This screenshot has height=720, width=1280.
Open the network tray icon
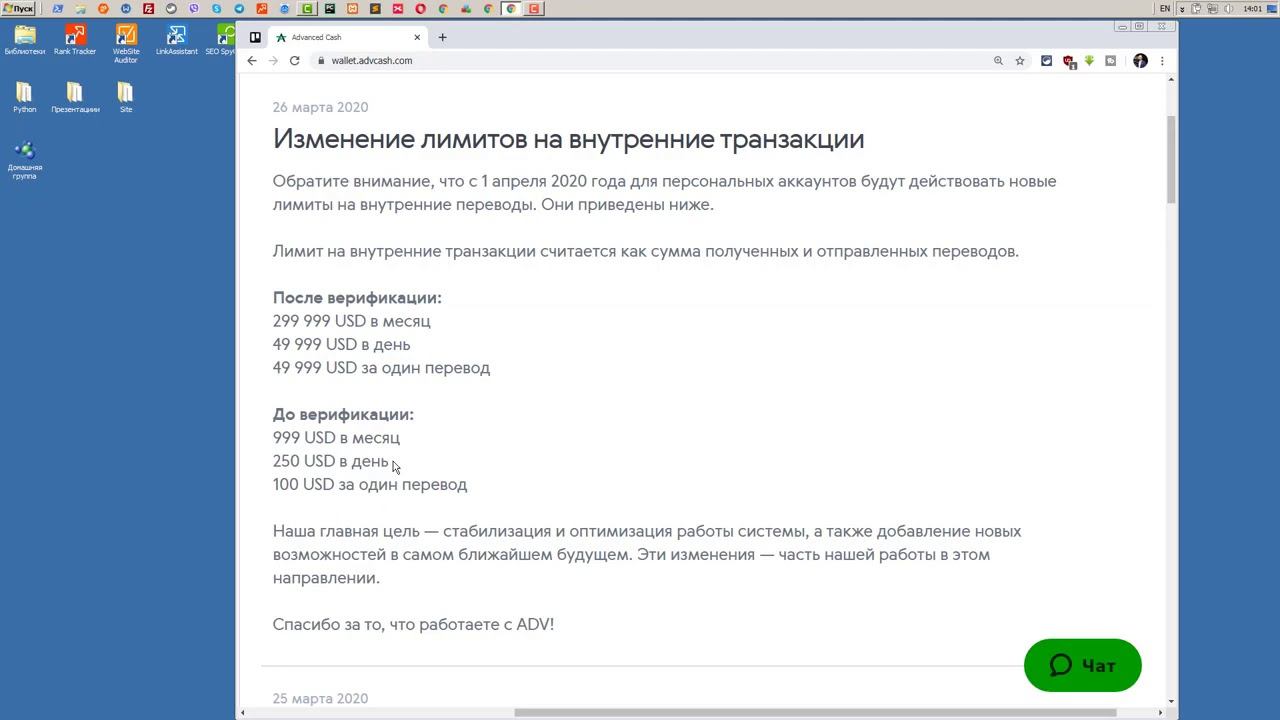pyautogui.click(x=1213, y=9)
